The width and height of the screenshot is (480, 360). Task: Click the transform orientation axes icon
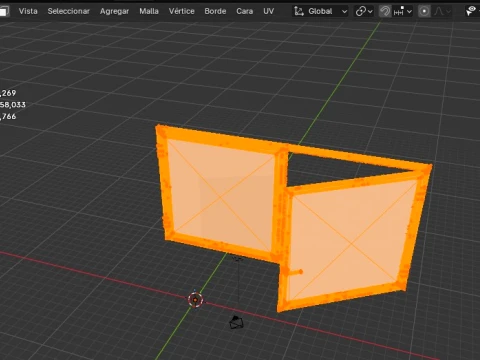click(299, 11)
